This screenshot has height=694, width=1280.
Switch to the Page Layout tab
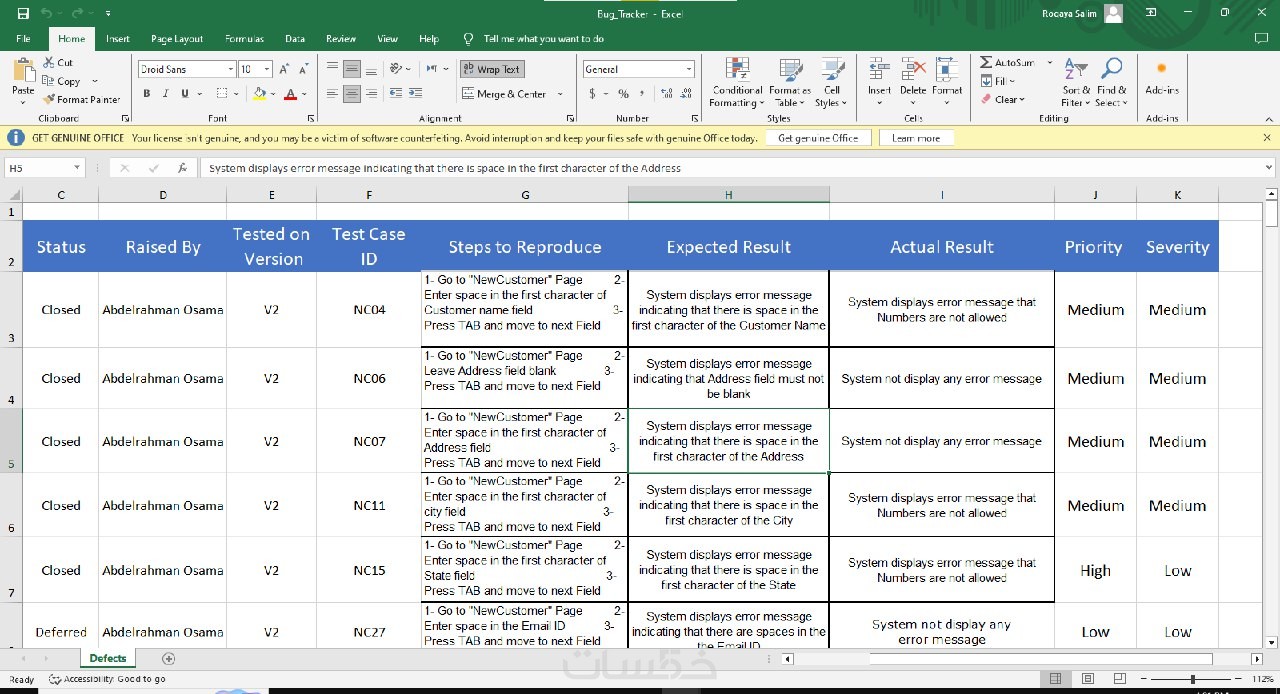tap(177, 39)
